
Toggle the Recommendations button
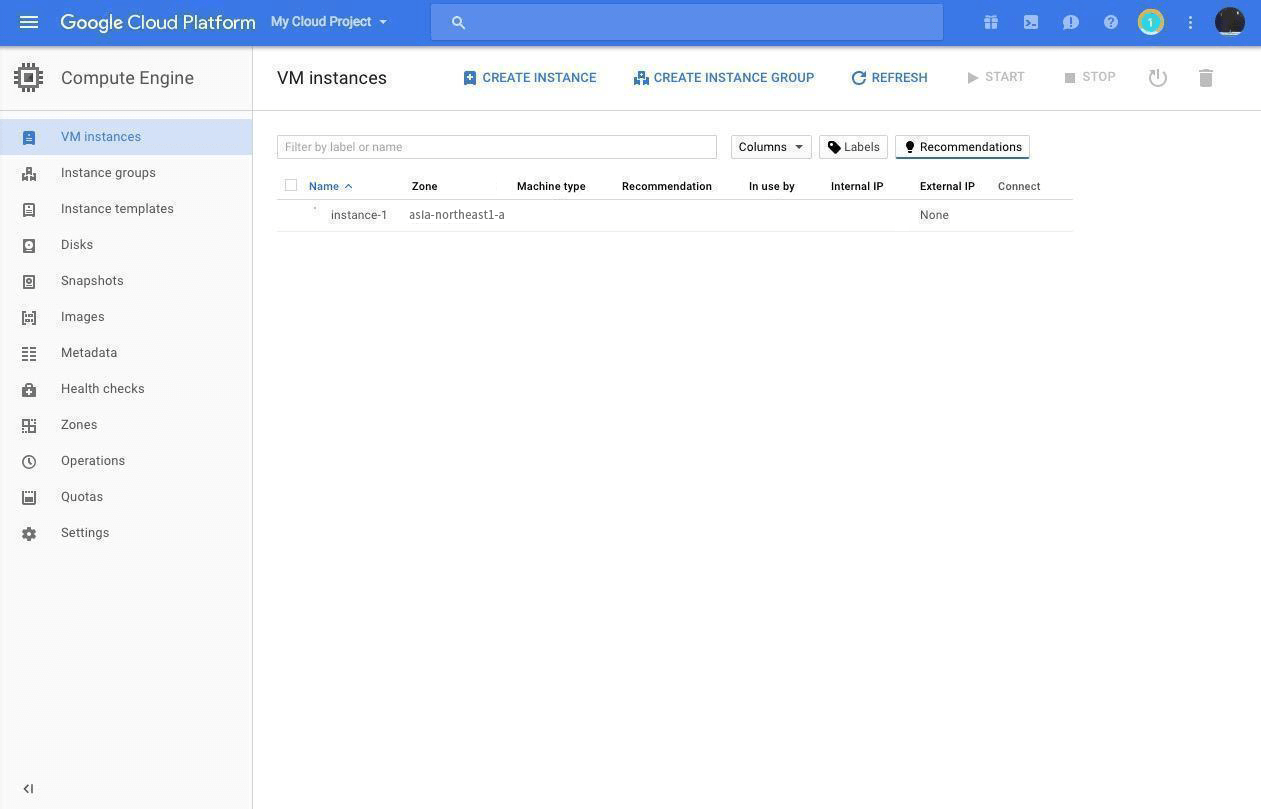[x=962, y=147]
